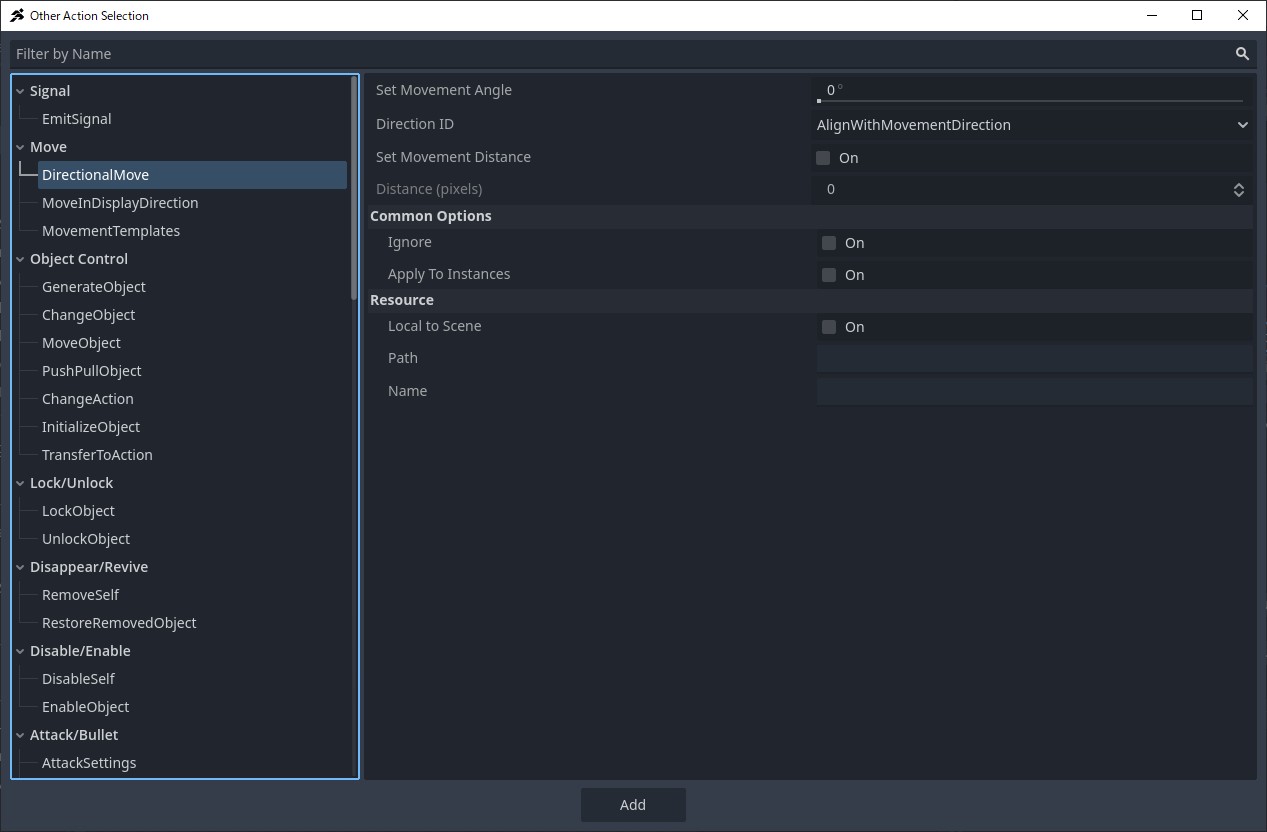Select TransferToAction action

[97, 455]
